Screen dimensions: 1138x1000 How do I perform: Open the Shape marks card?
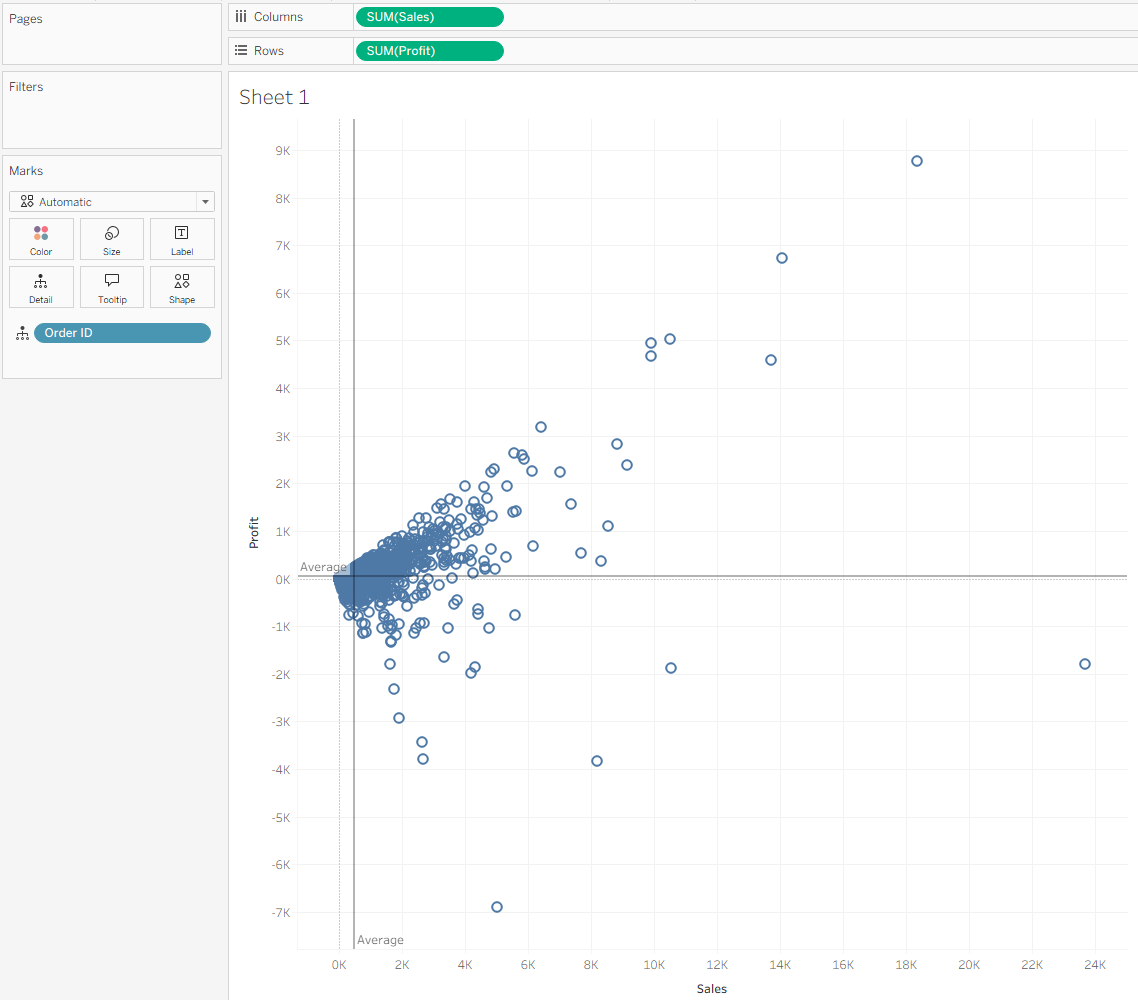click(x=182, y=288)
